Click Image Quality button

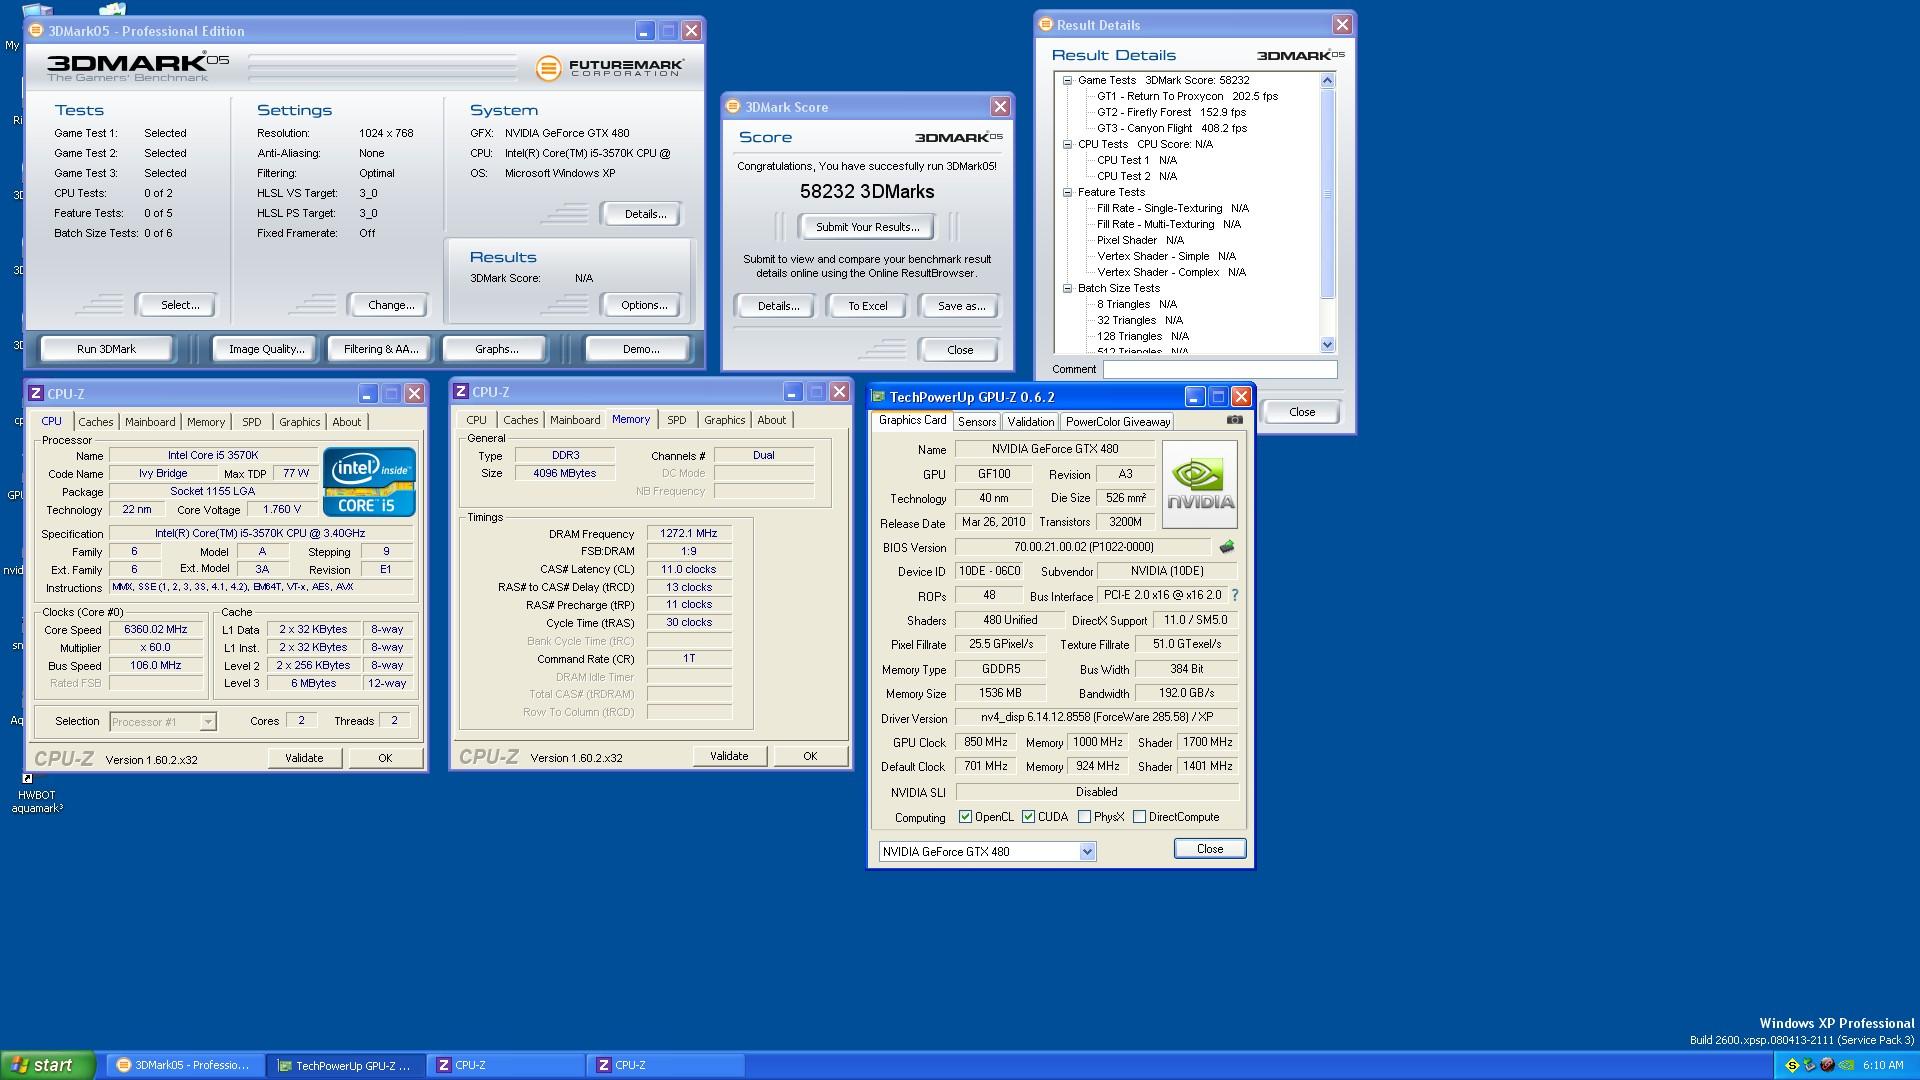tap(266, 349)
